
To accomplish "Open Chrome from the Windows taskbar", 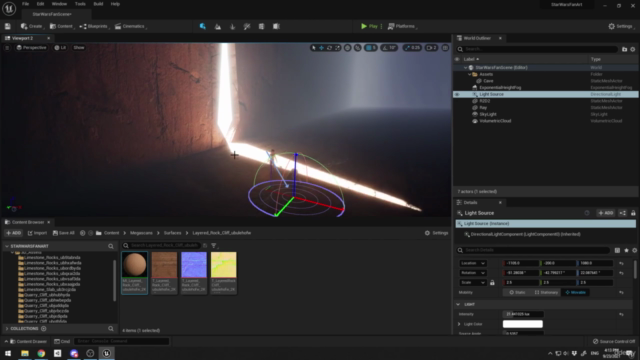I will [x=41, y=353].
